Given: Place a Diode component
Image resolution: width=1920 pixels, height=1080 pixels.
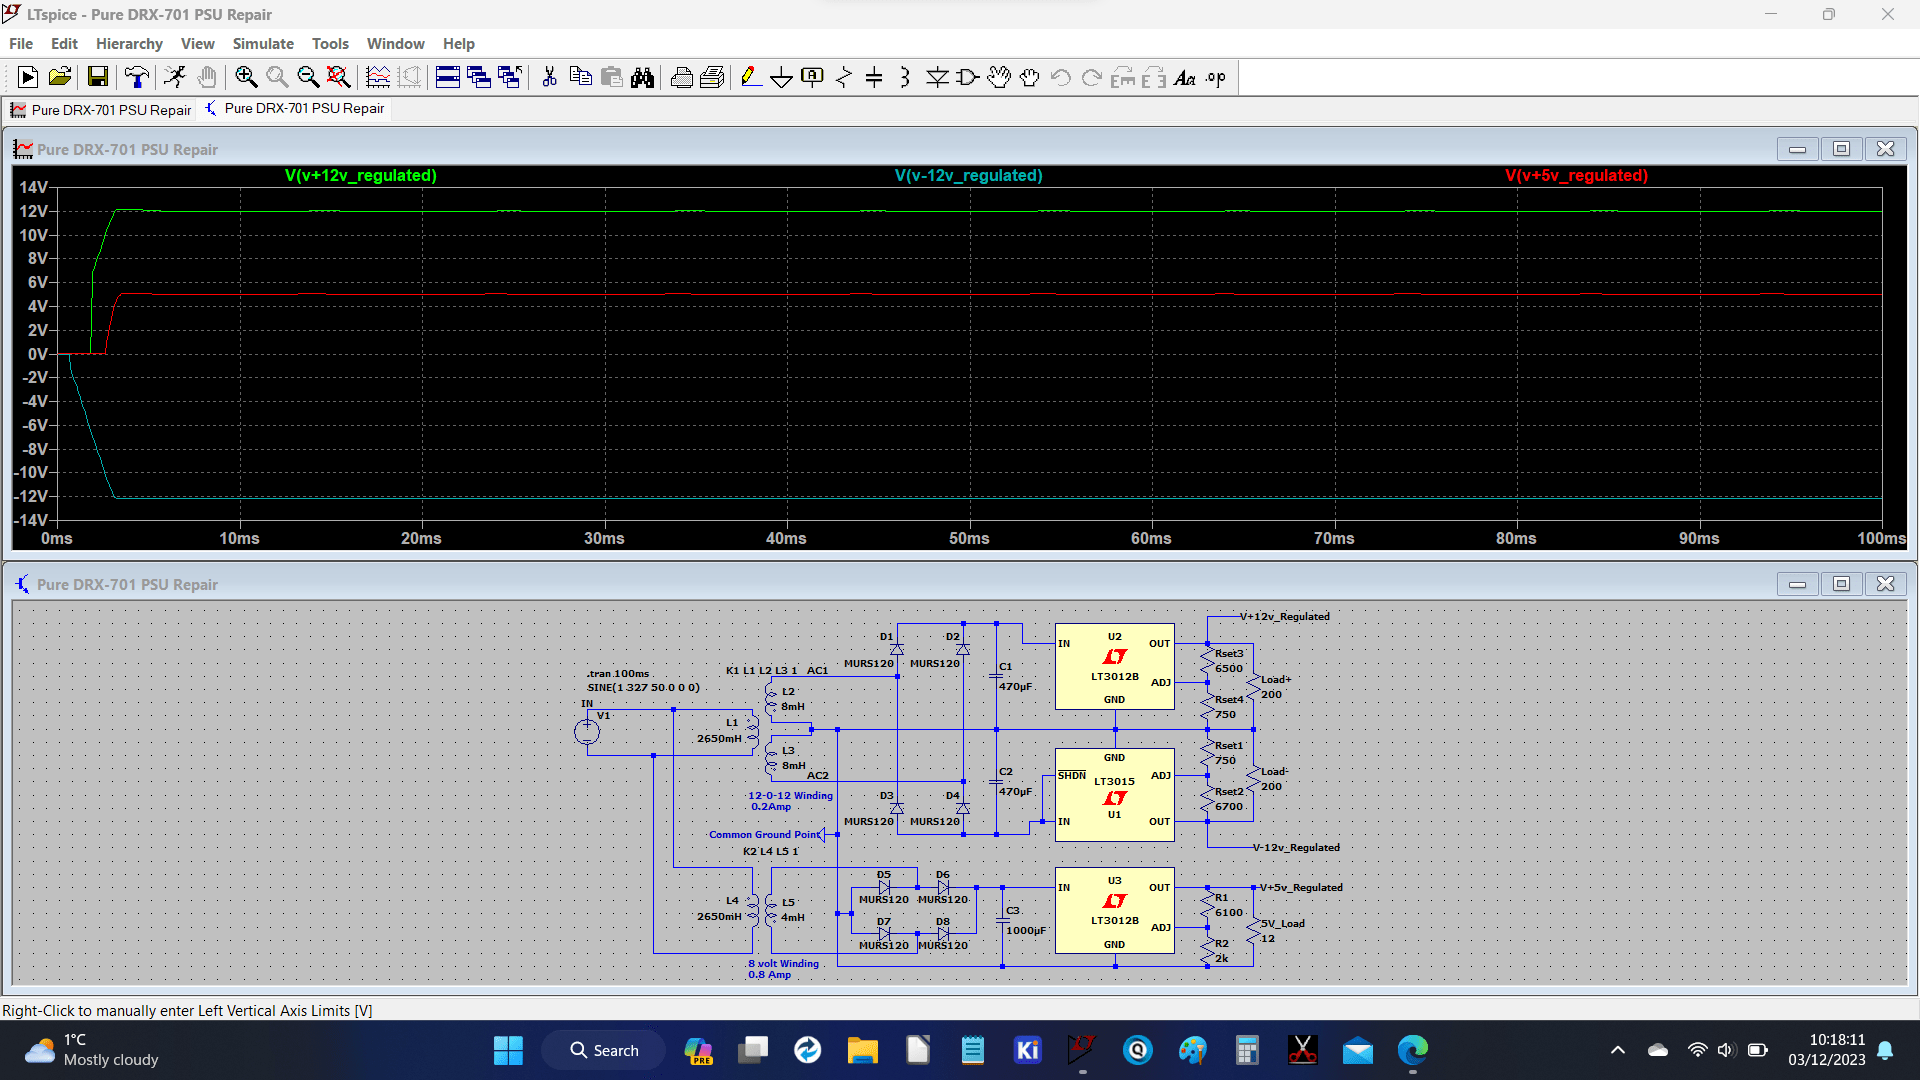Looking at the screenshot, I should click(937, 77).
